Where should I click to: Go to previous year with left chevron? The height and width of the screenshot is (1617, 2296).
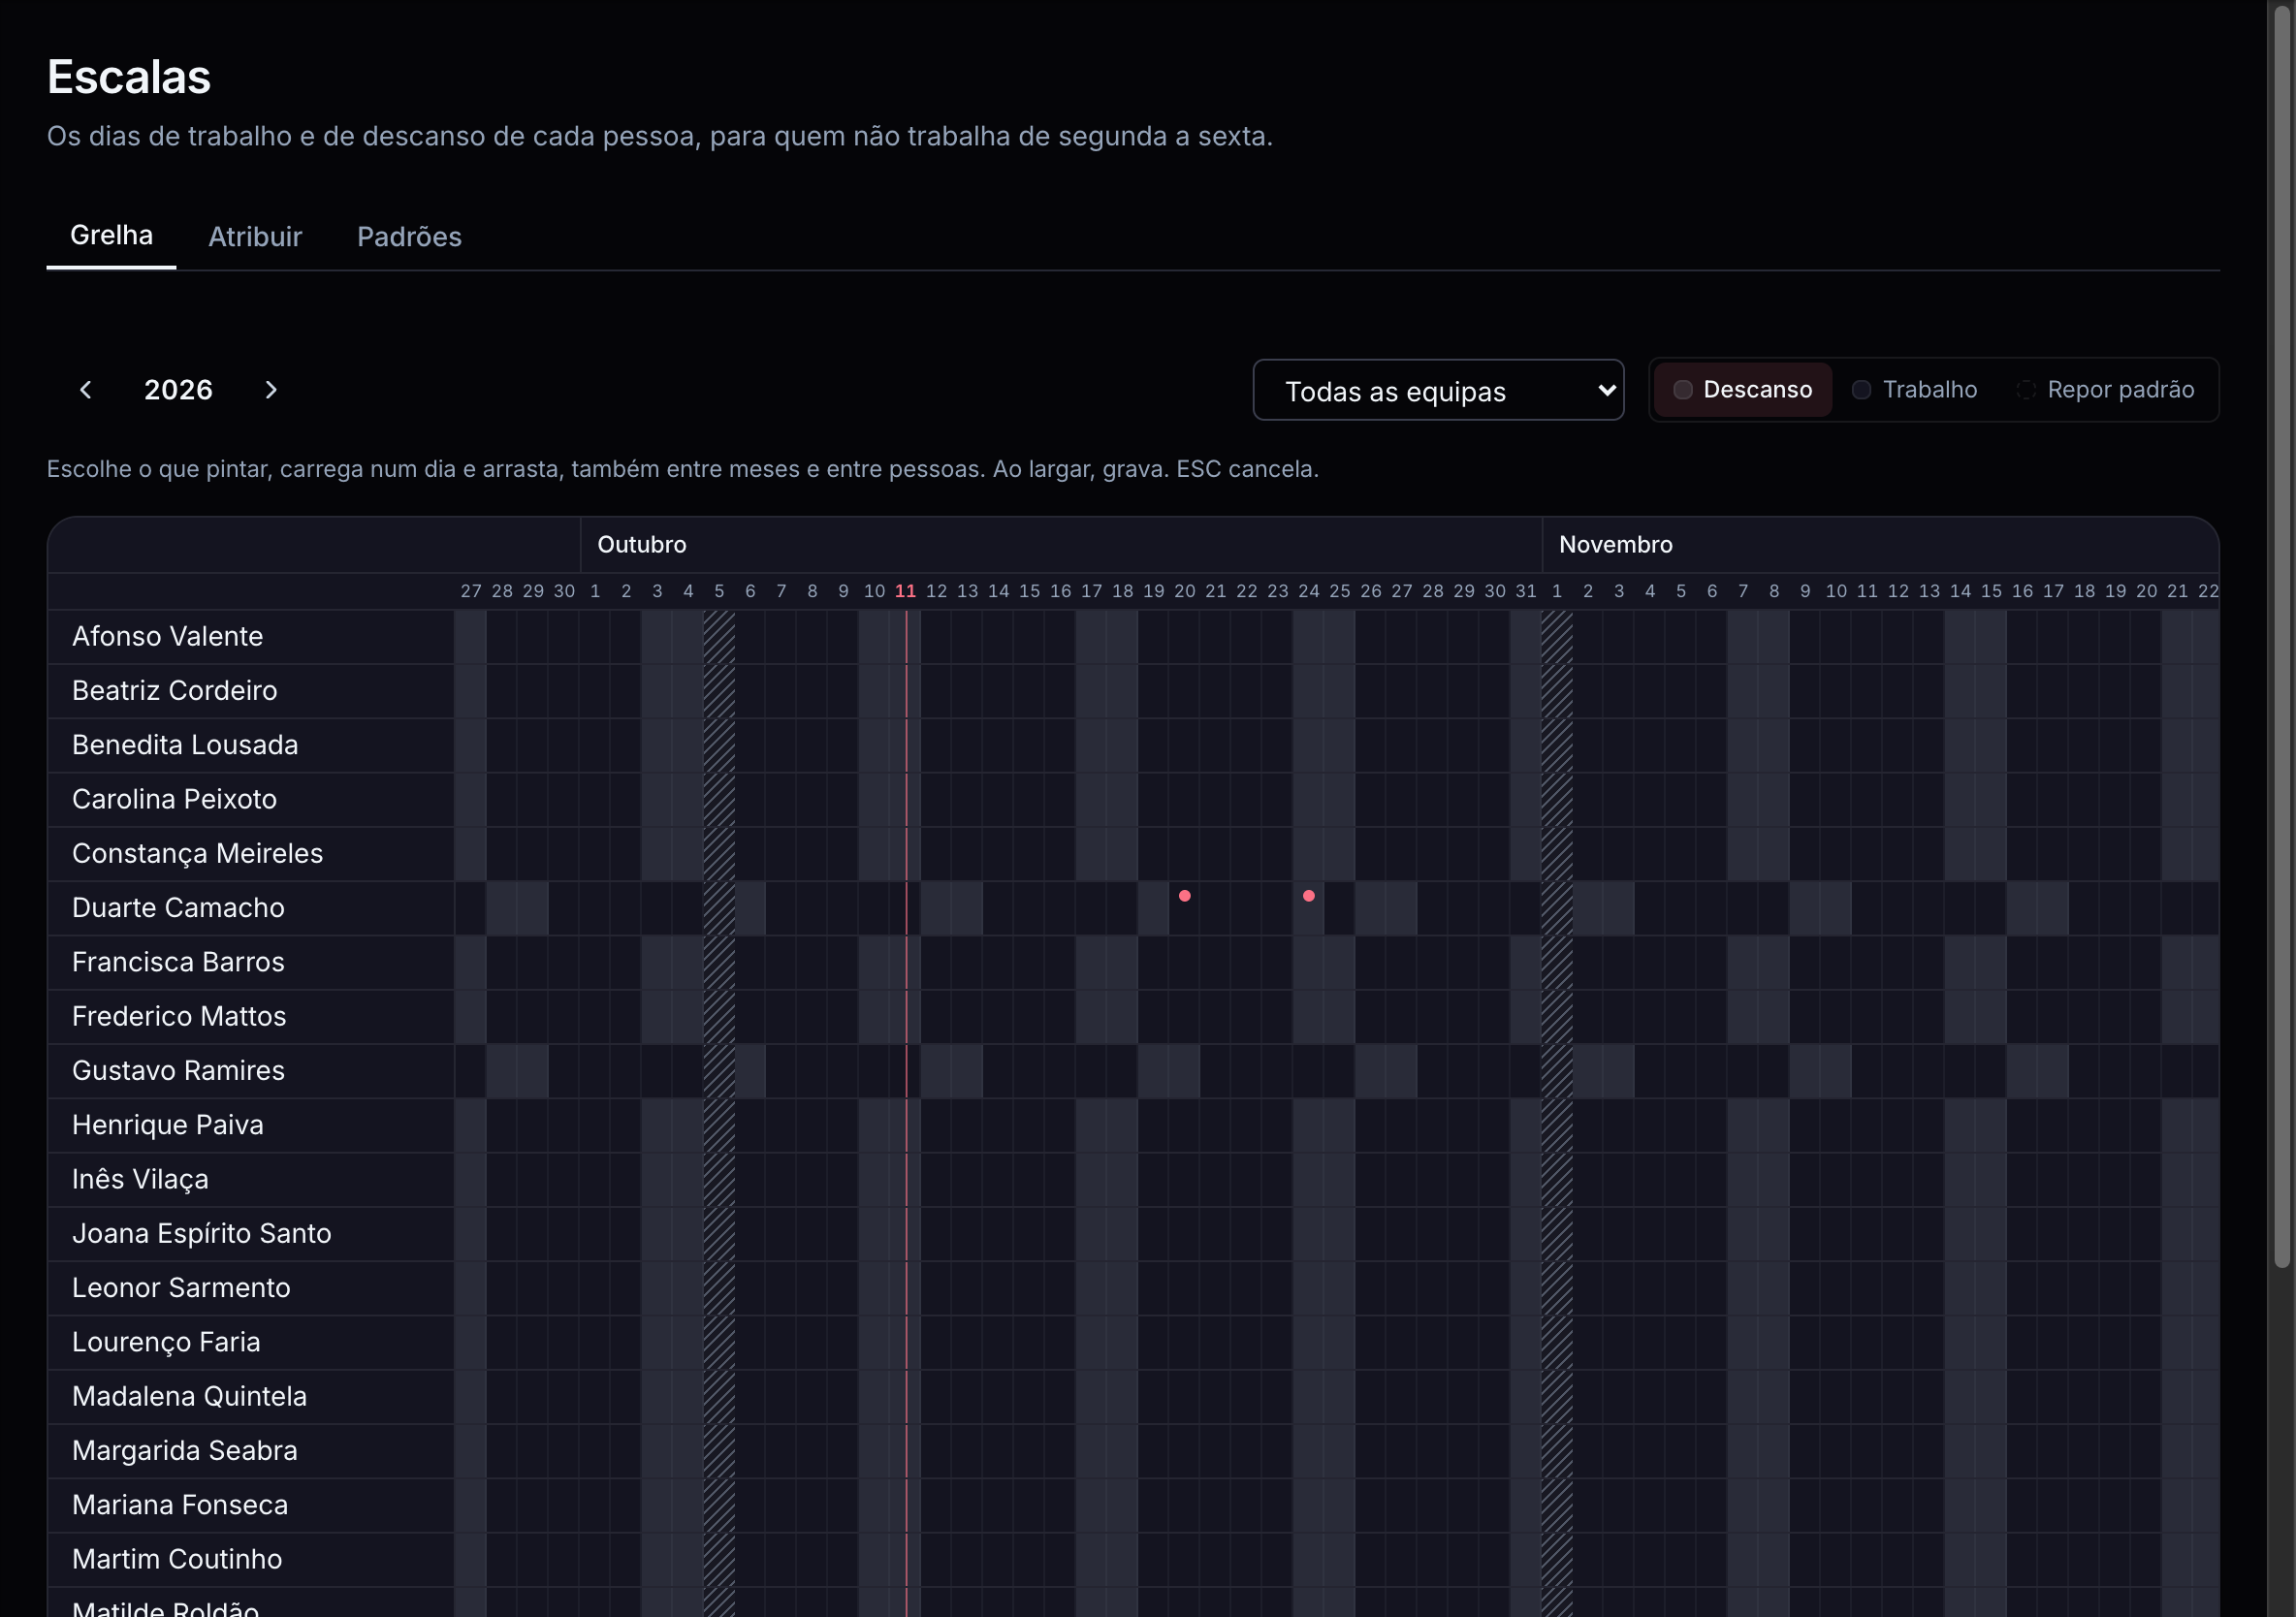pyautogui.click(x=86, y=390)
